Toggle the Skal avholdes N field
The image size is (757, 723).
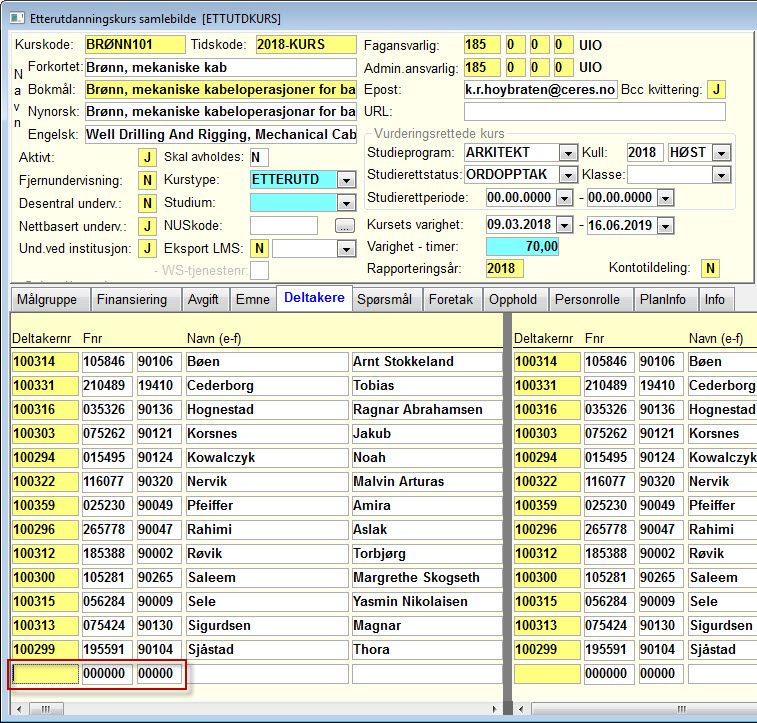pos(259,157)
